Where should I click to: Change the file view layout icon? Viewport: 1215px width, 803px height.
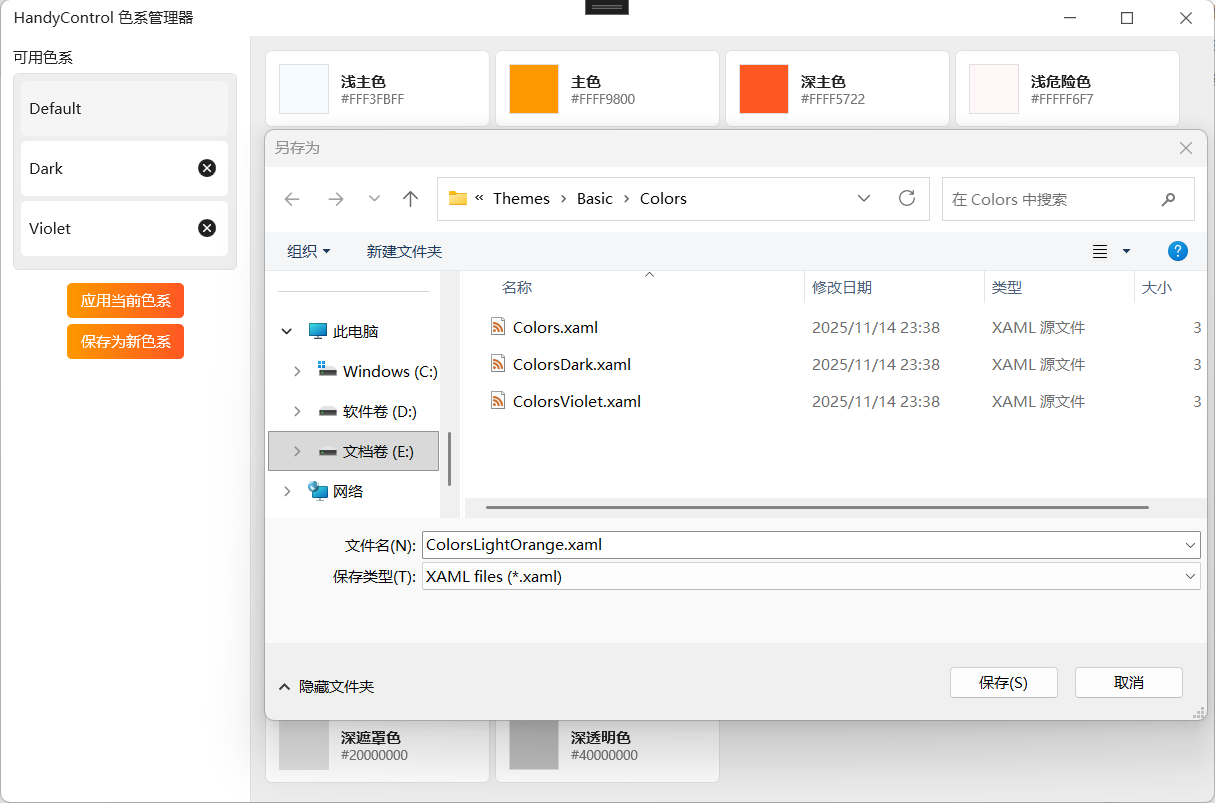[x=1100, y=251]
